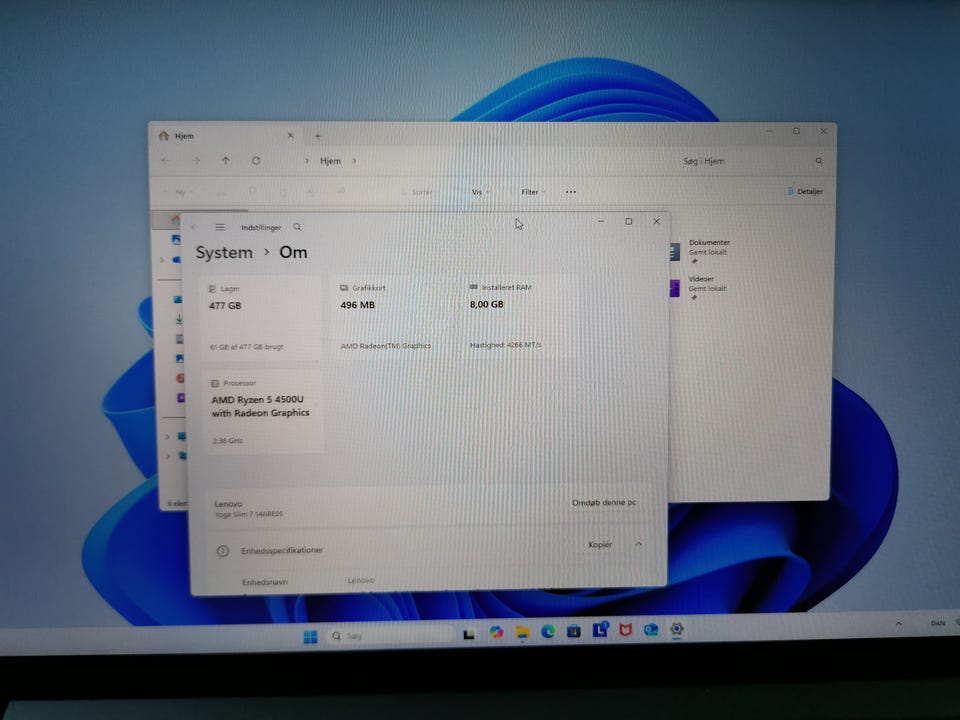Click Hastighed: 4266 MT/s text
The width and height of the screenshot is (960, 720).
point(506,345)
